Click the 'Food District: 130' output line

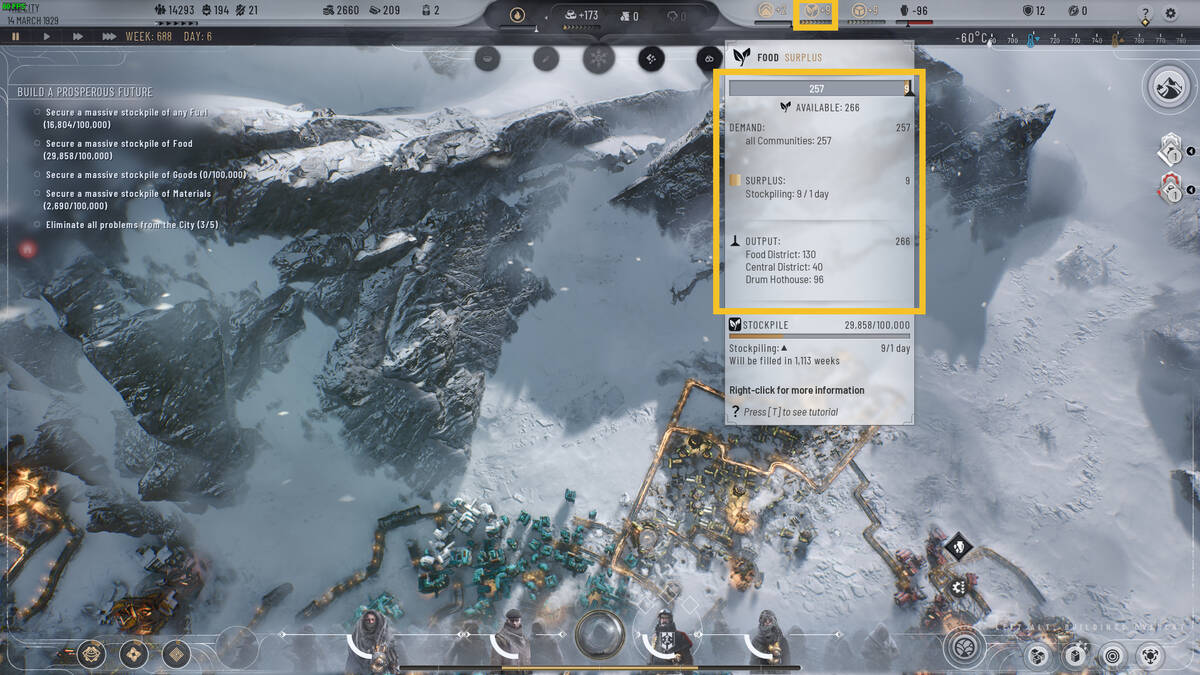pyautogui.click(x=780, y=255)
